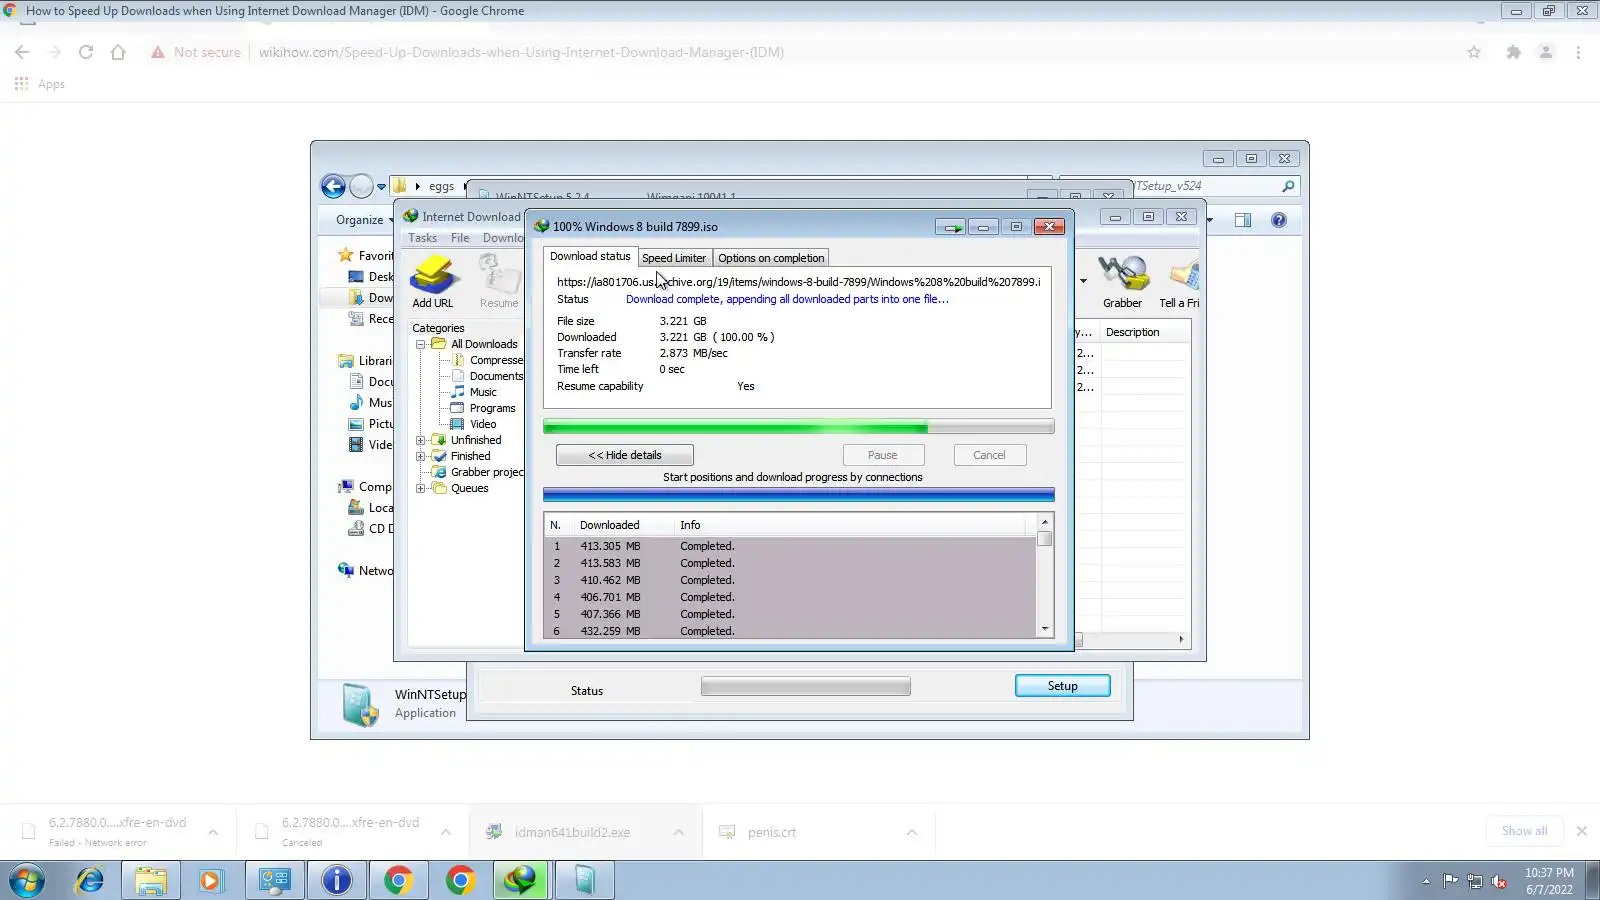
Task: Select the Grabber projects tree item
Action: 478,472
